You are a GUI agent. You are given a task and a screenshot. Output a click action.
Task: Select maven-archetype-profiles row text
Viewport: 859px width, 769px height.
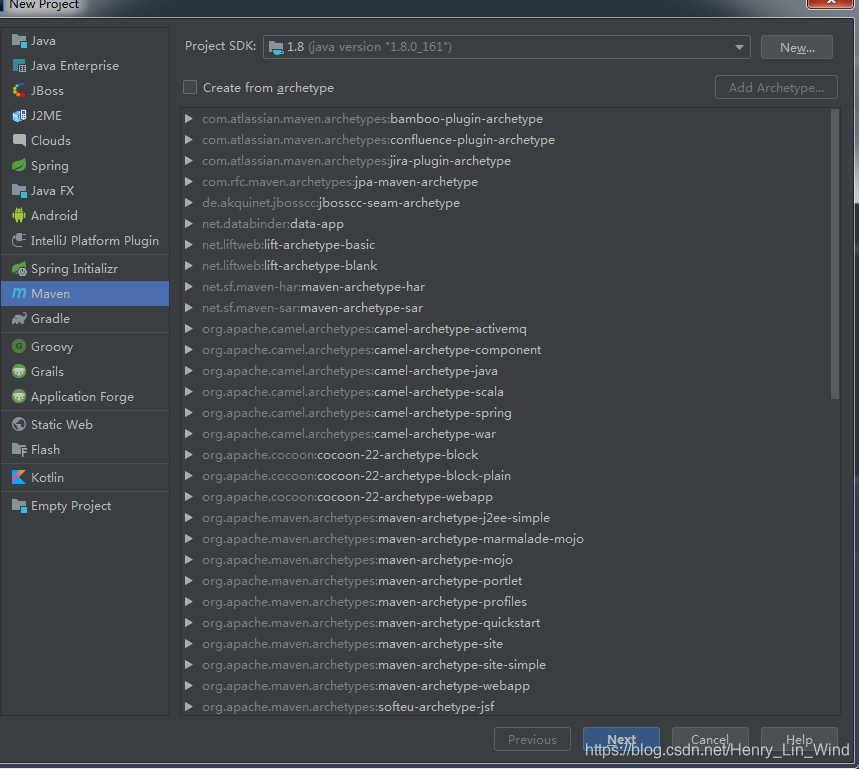[364, 602]
